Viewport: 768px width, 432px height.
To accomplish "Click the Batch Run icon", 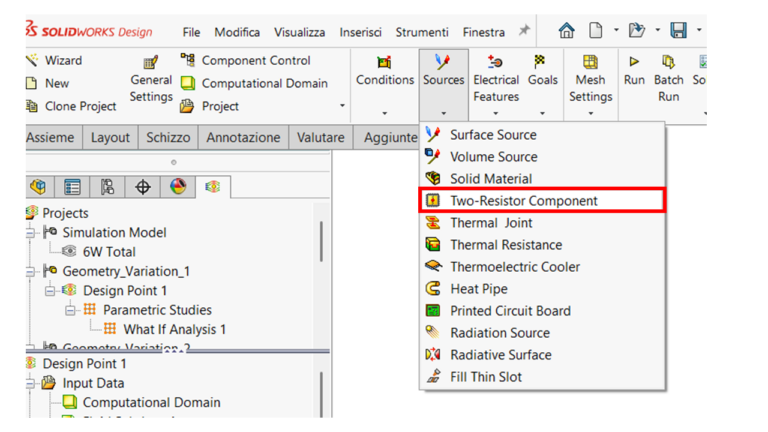I will pyautogui.click(x=668, y=62).
